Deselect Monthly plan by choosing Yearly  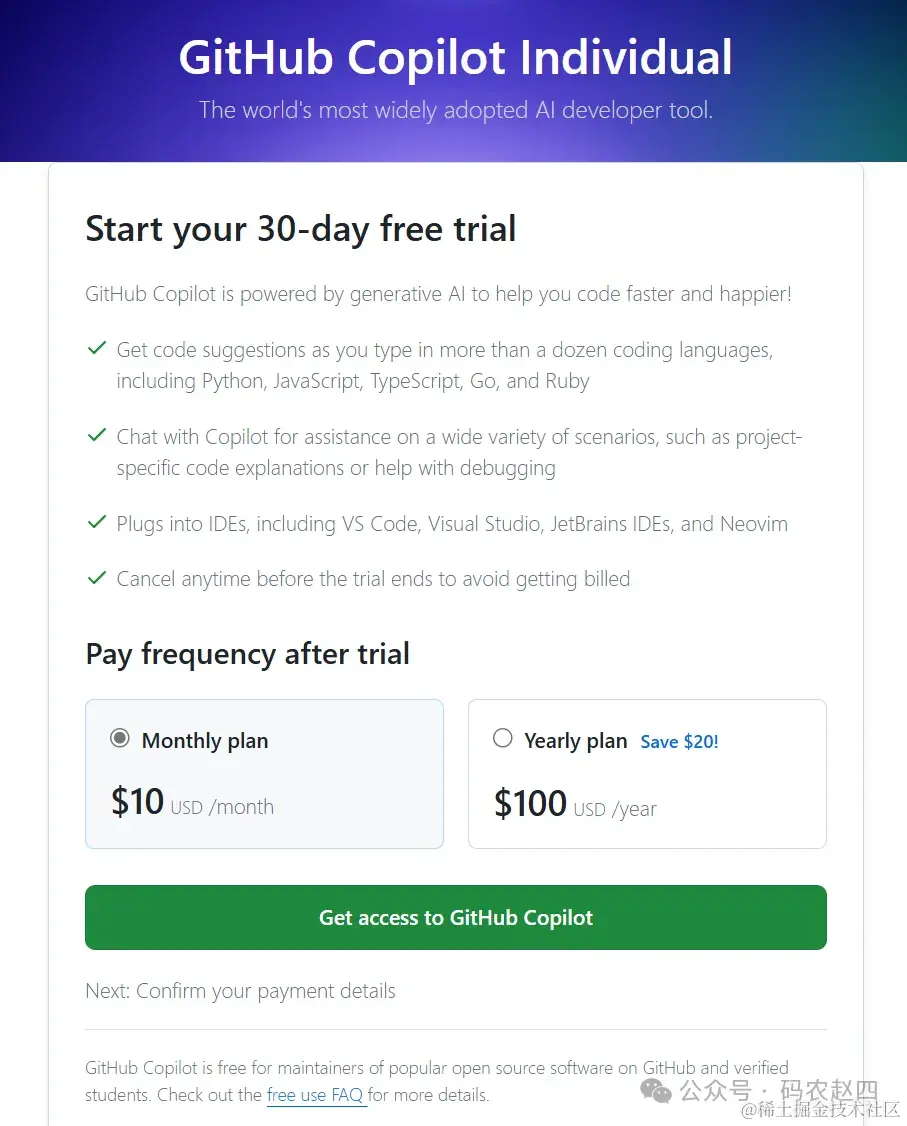(x=502, y=738)
